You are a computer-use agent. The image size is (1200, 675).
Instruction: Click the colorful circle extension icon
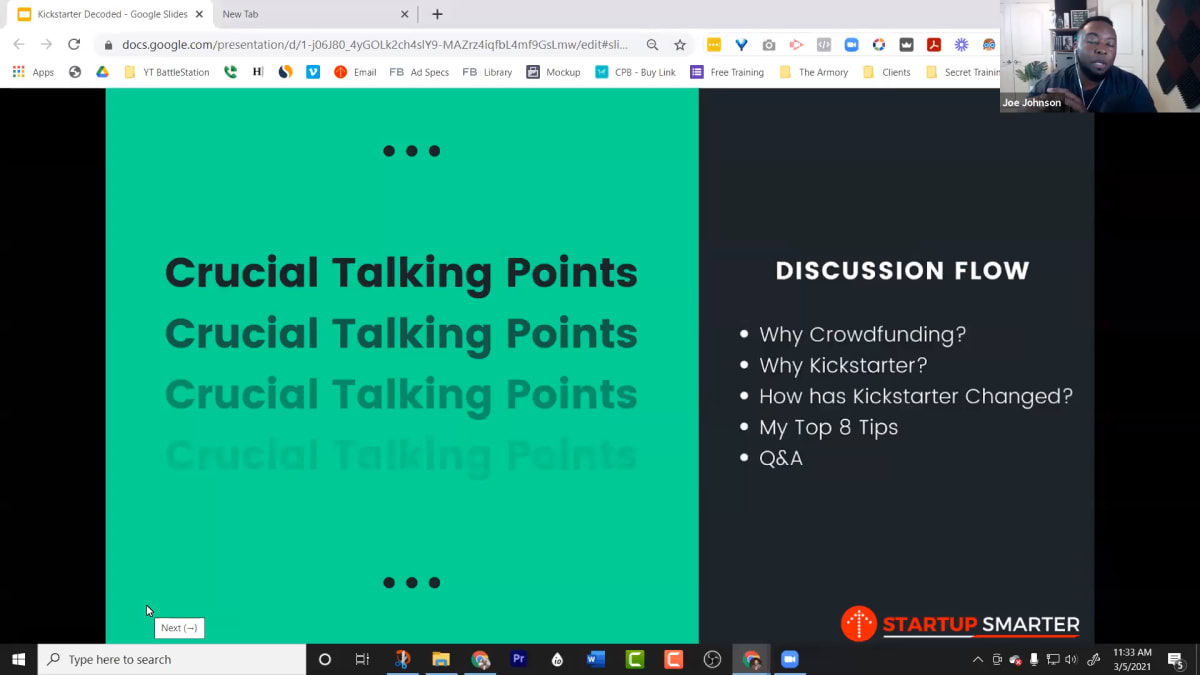879,44
